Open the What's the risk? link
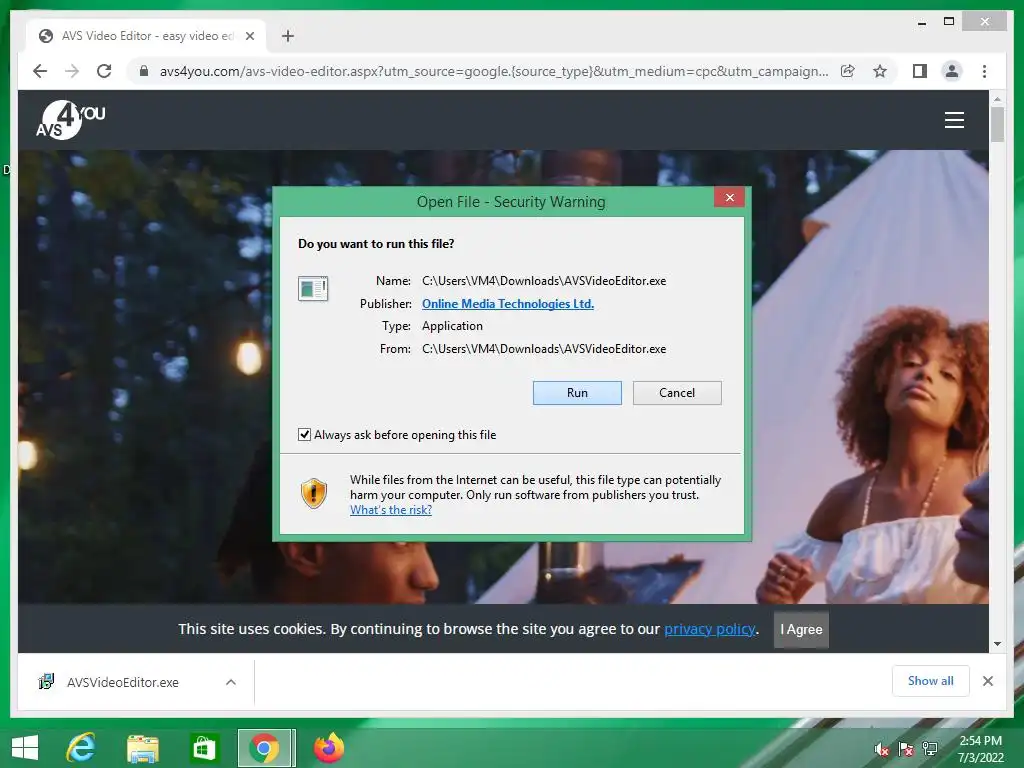Image resolution: width=1024 pixels, height=768 pixels. (x=391, y=510)
